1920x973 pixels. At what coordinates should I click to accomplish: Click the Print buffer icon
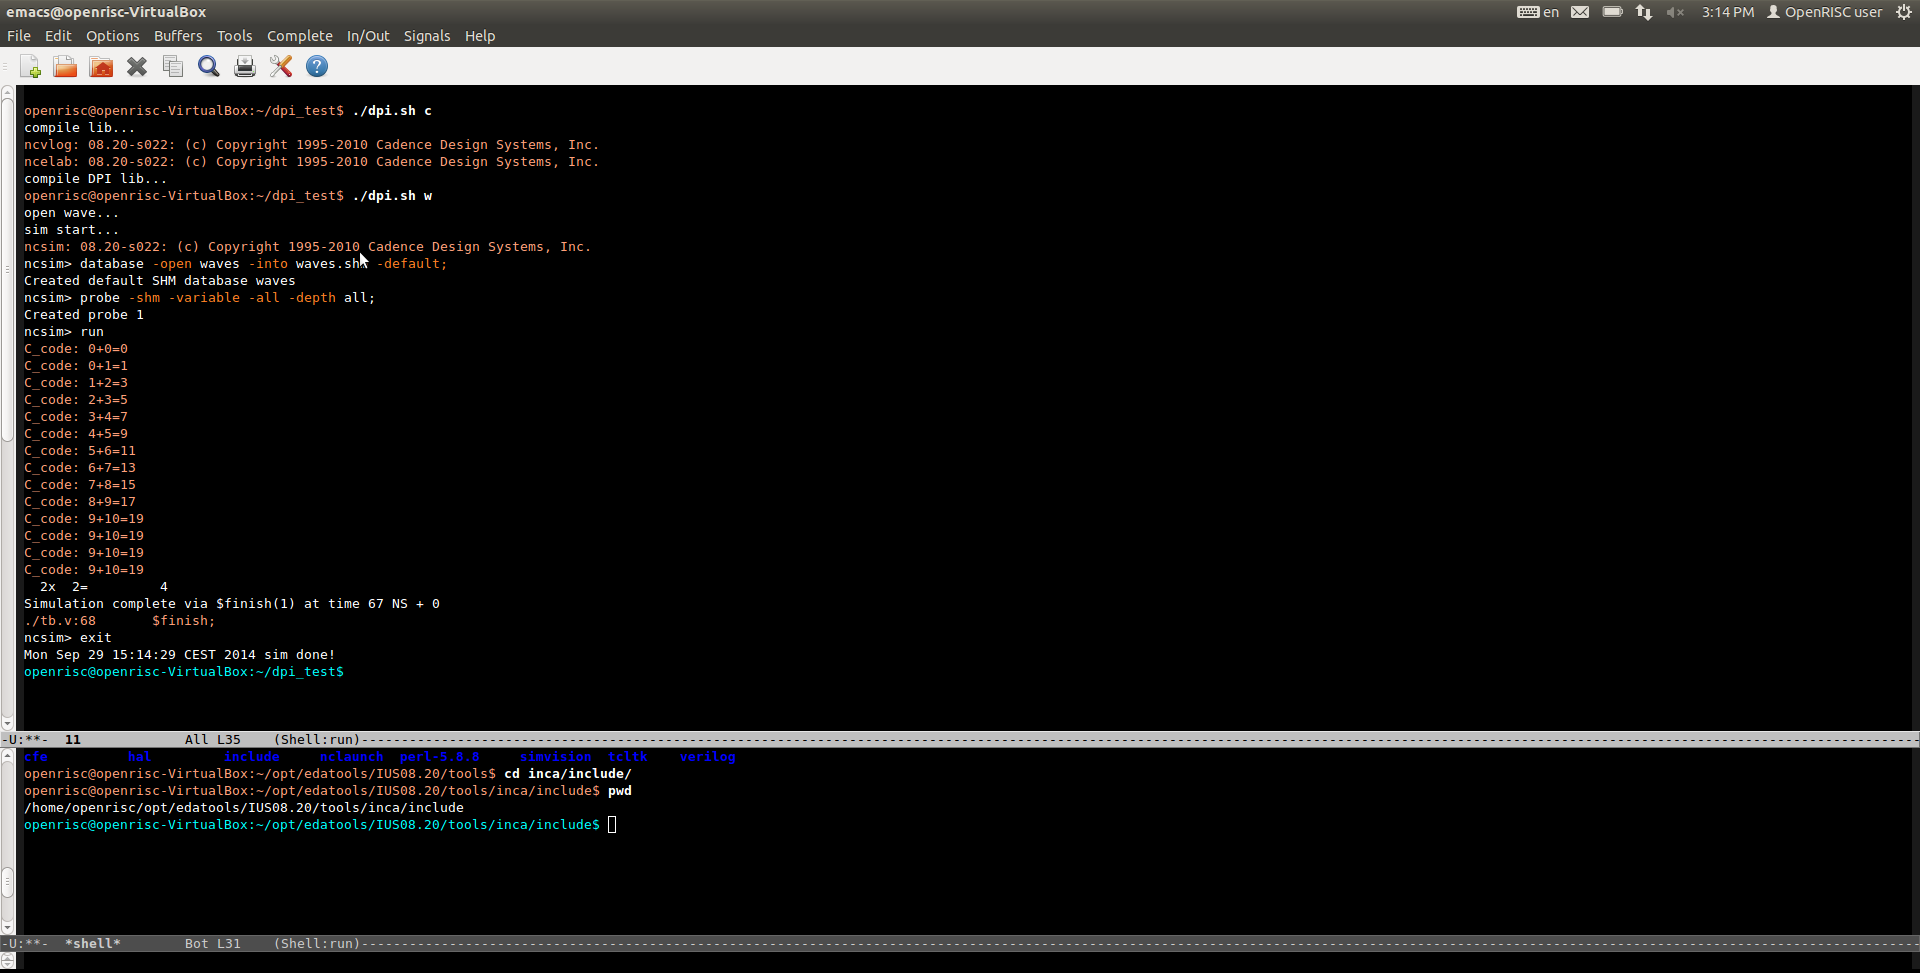point(245,67)
